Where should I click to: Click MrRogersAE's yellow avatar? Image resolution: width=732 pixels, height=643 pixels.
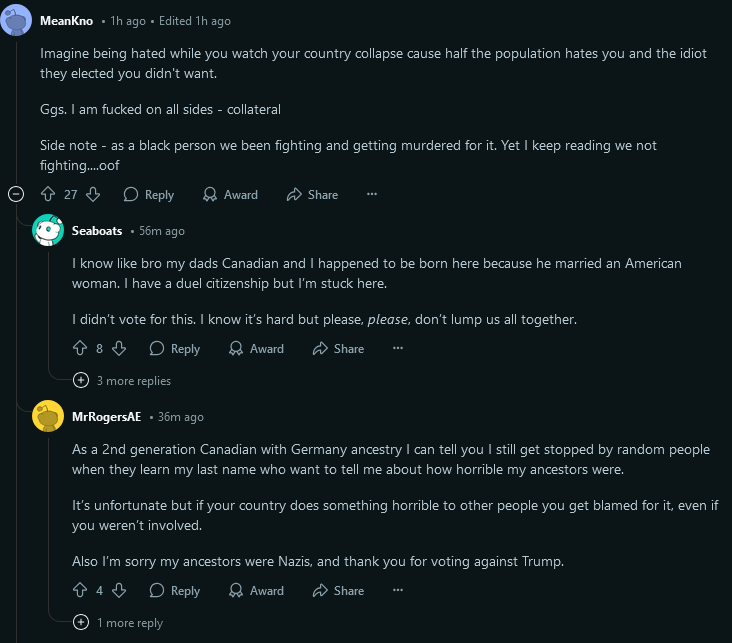coord(48,416)
